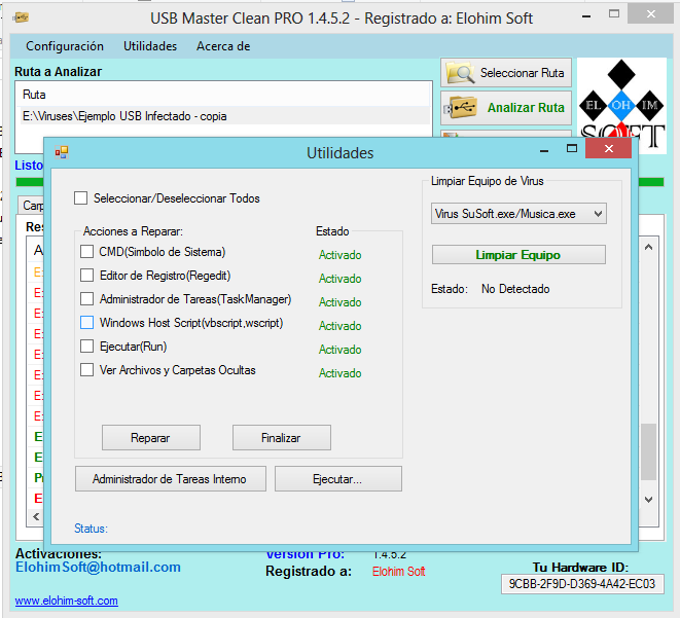Click the blue Status: label in dialog

[x=91, y=528]
